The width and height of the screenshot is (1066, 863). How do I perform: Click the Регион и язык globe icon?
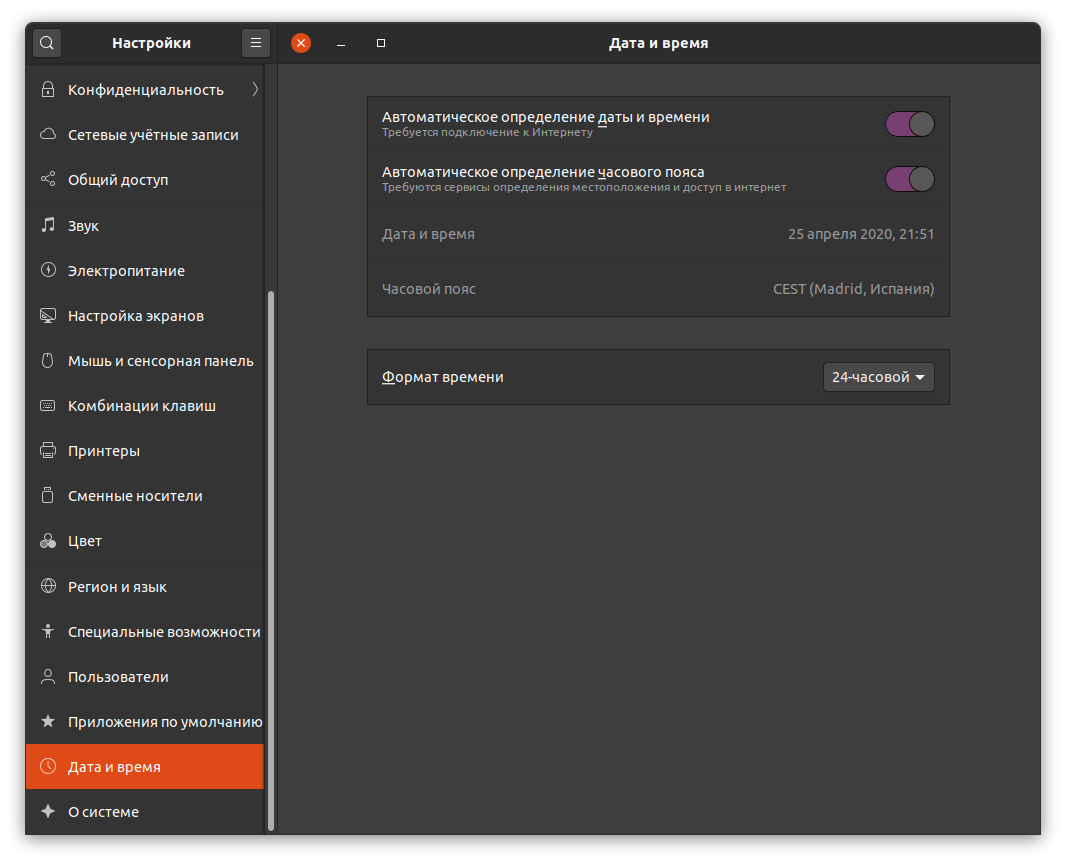tap(48, 586)
